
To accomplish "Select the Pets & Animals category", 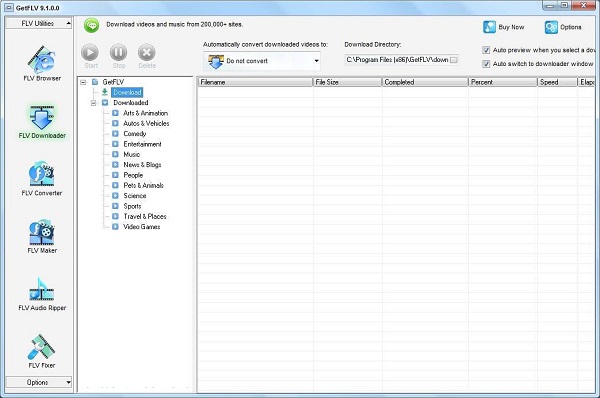I will pos(143,185).
